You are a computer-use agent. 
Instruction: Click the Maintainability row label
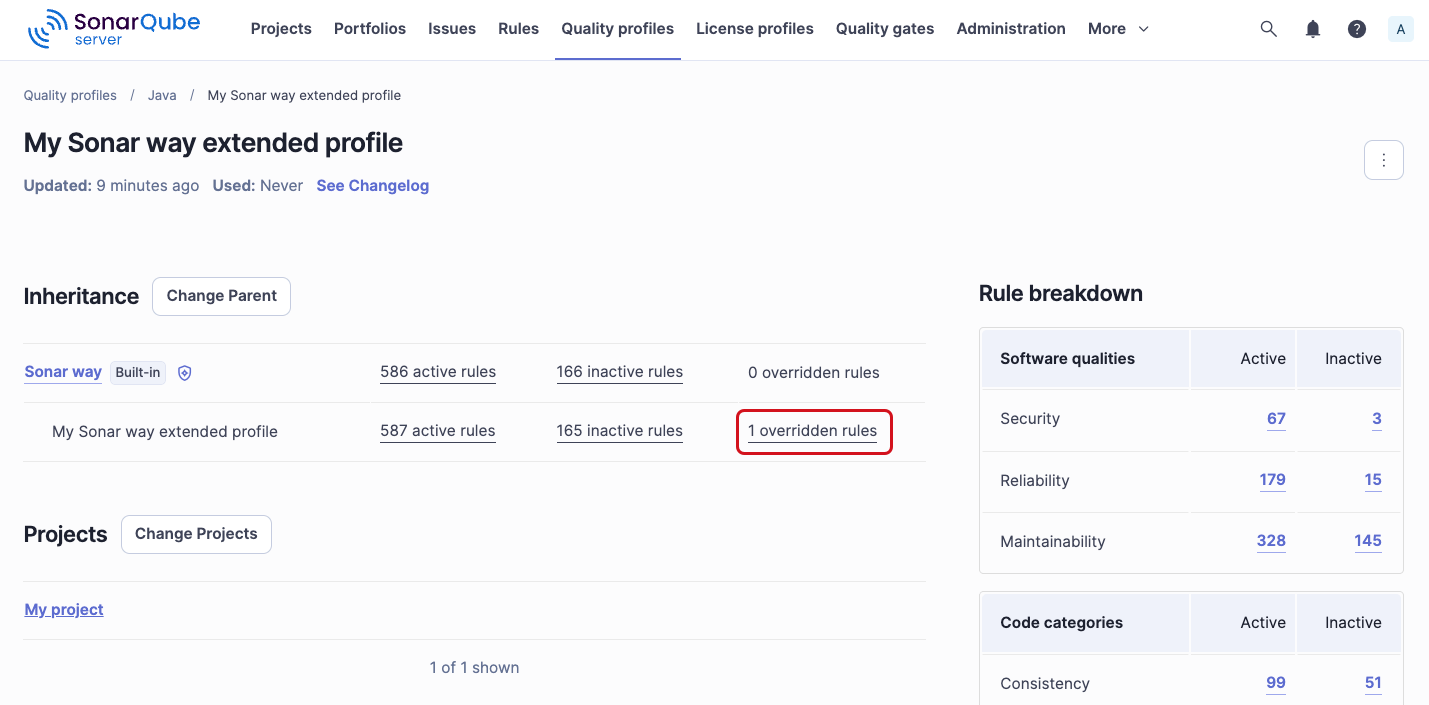(x=1053, y=542)
